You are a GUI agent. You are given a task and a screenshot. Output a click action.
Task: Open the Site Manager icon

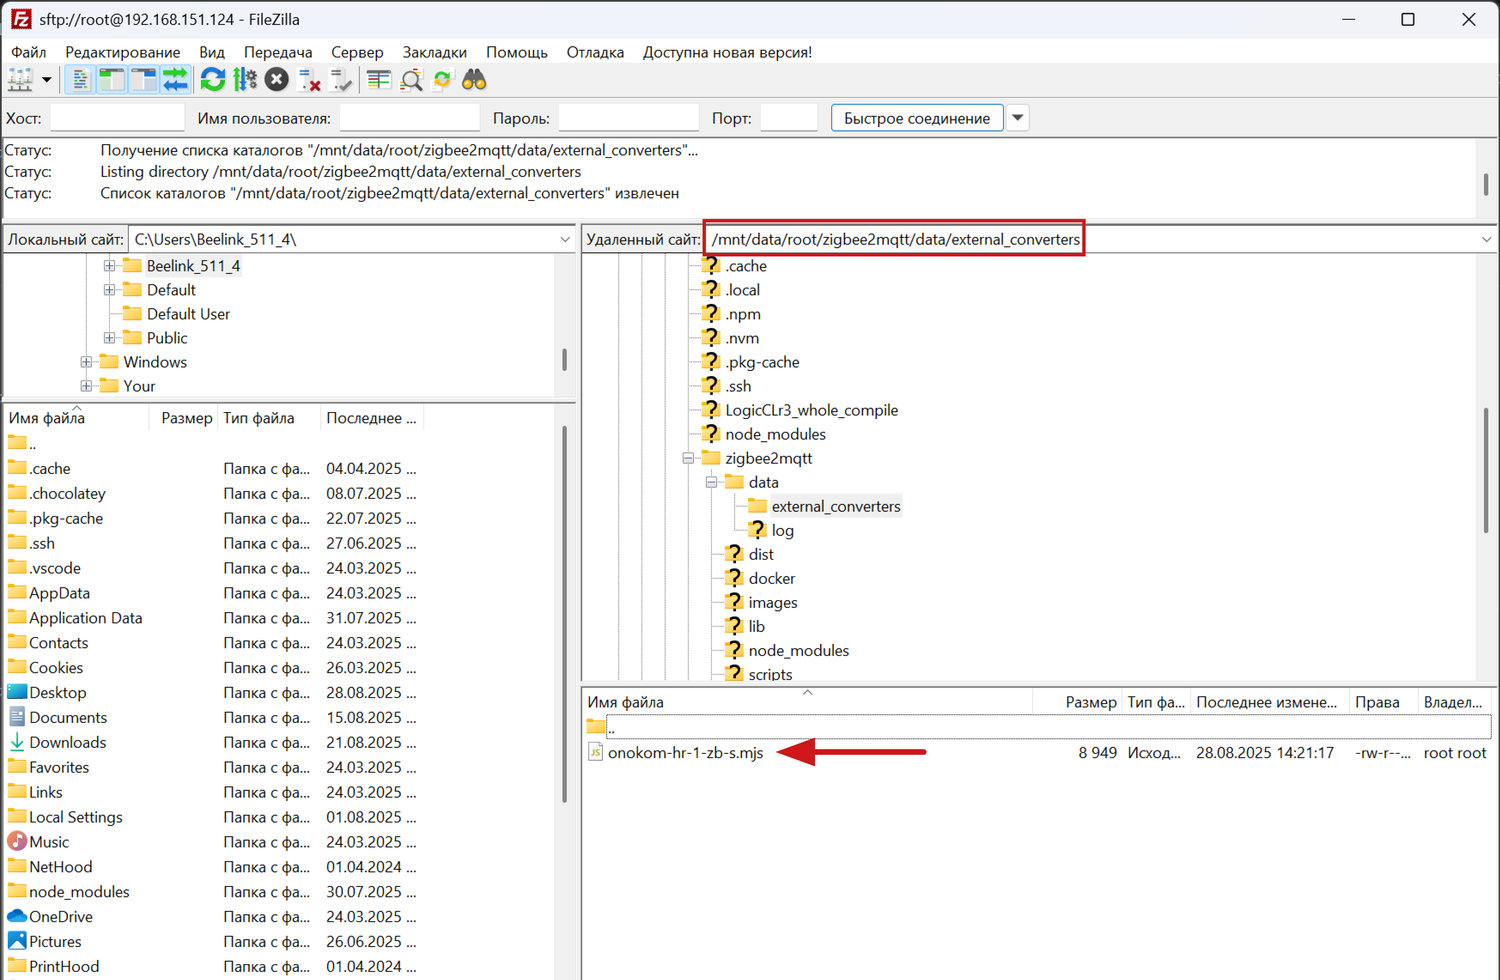(x=20, y=80)
